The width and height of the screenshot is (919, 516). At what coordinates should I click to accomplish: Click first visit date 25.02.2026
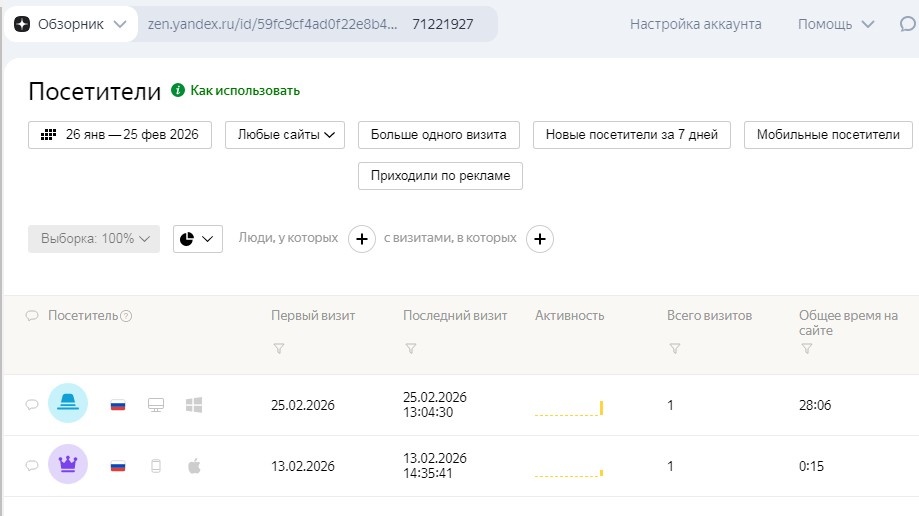pyautogui.click(x=302, y=405)
